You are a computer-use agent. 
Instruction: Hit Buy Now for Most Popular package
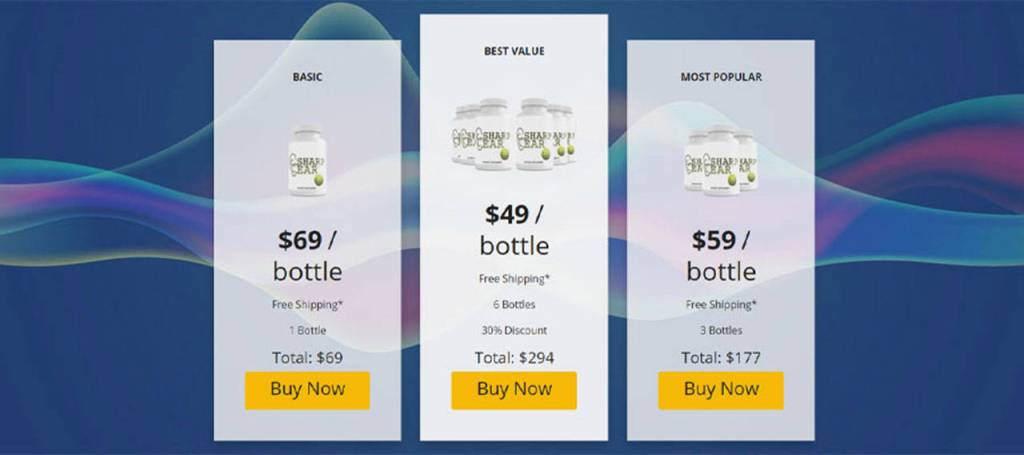pyautogui.click(x=720, y=390)
